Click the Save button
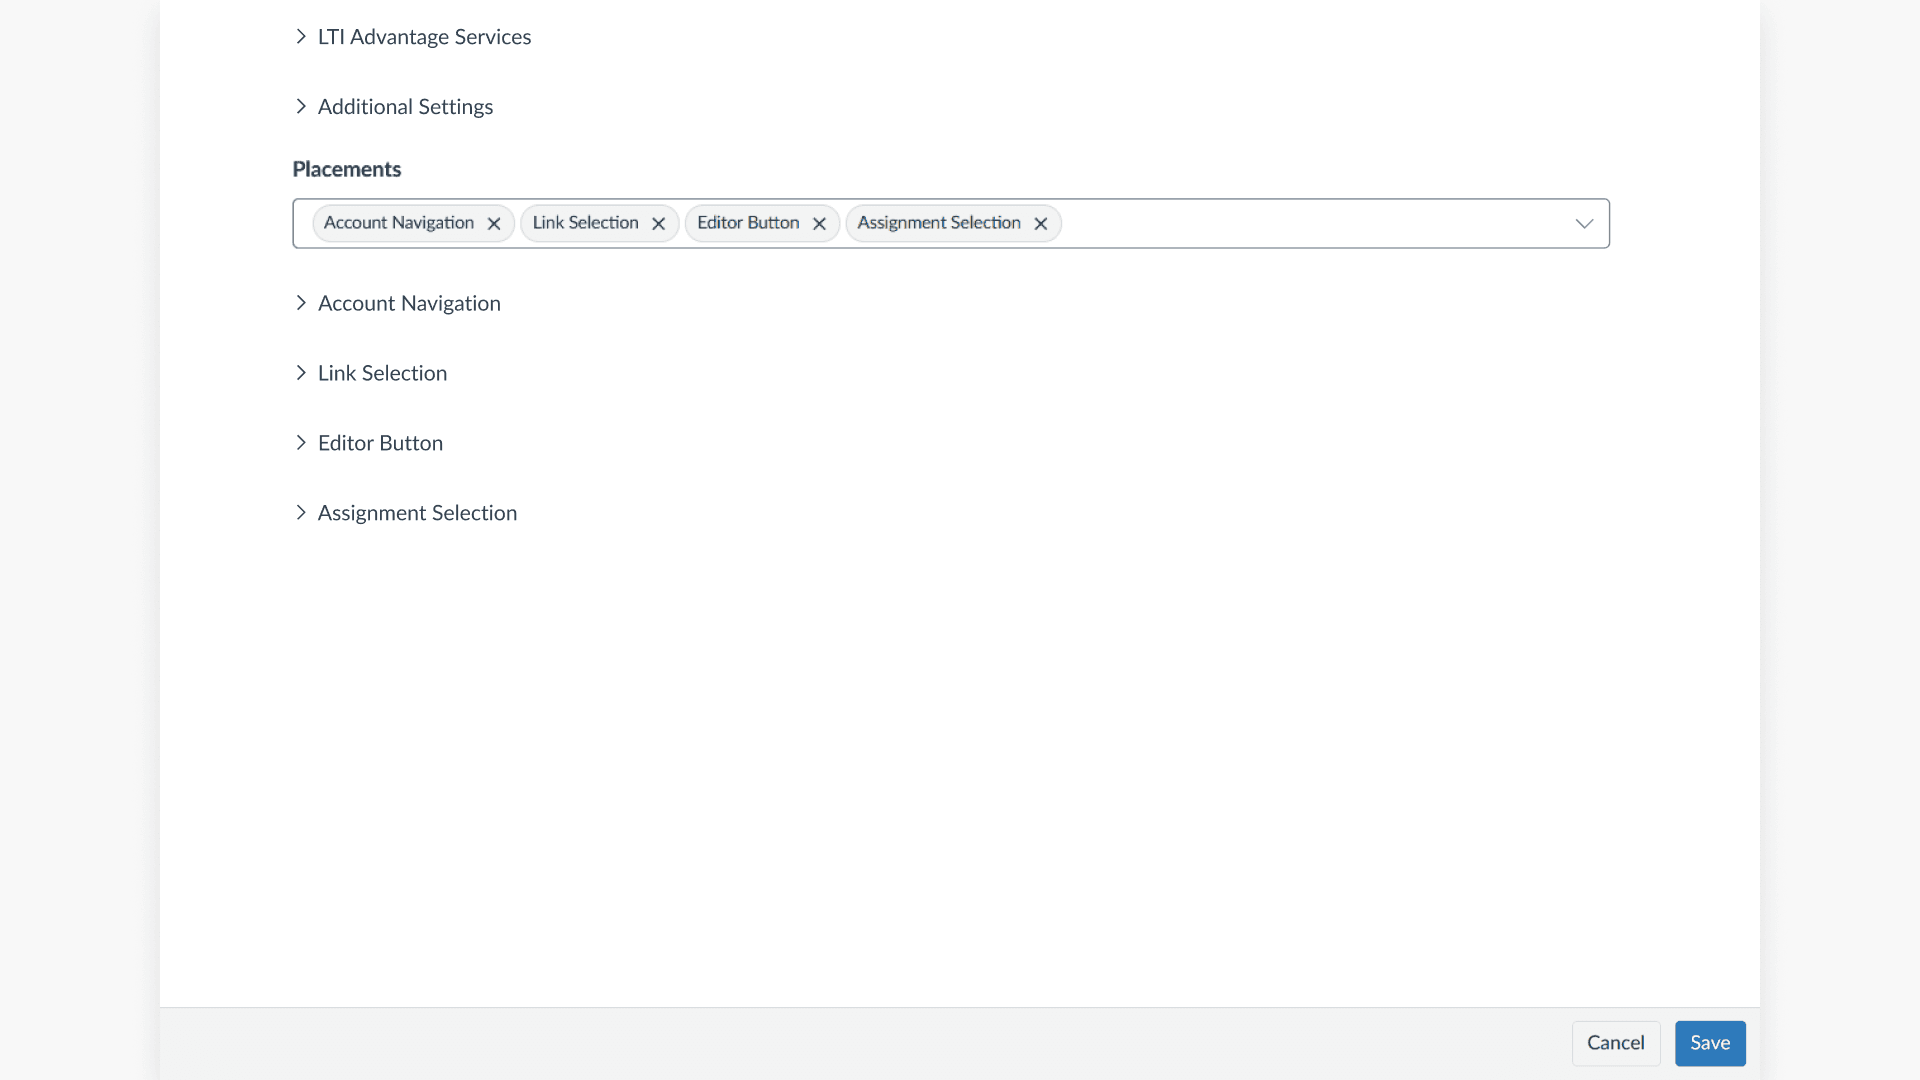The width and height of the screenshot is (1920, 1080). click(1710, 1043)
